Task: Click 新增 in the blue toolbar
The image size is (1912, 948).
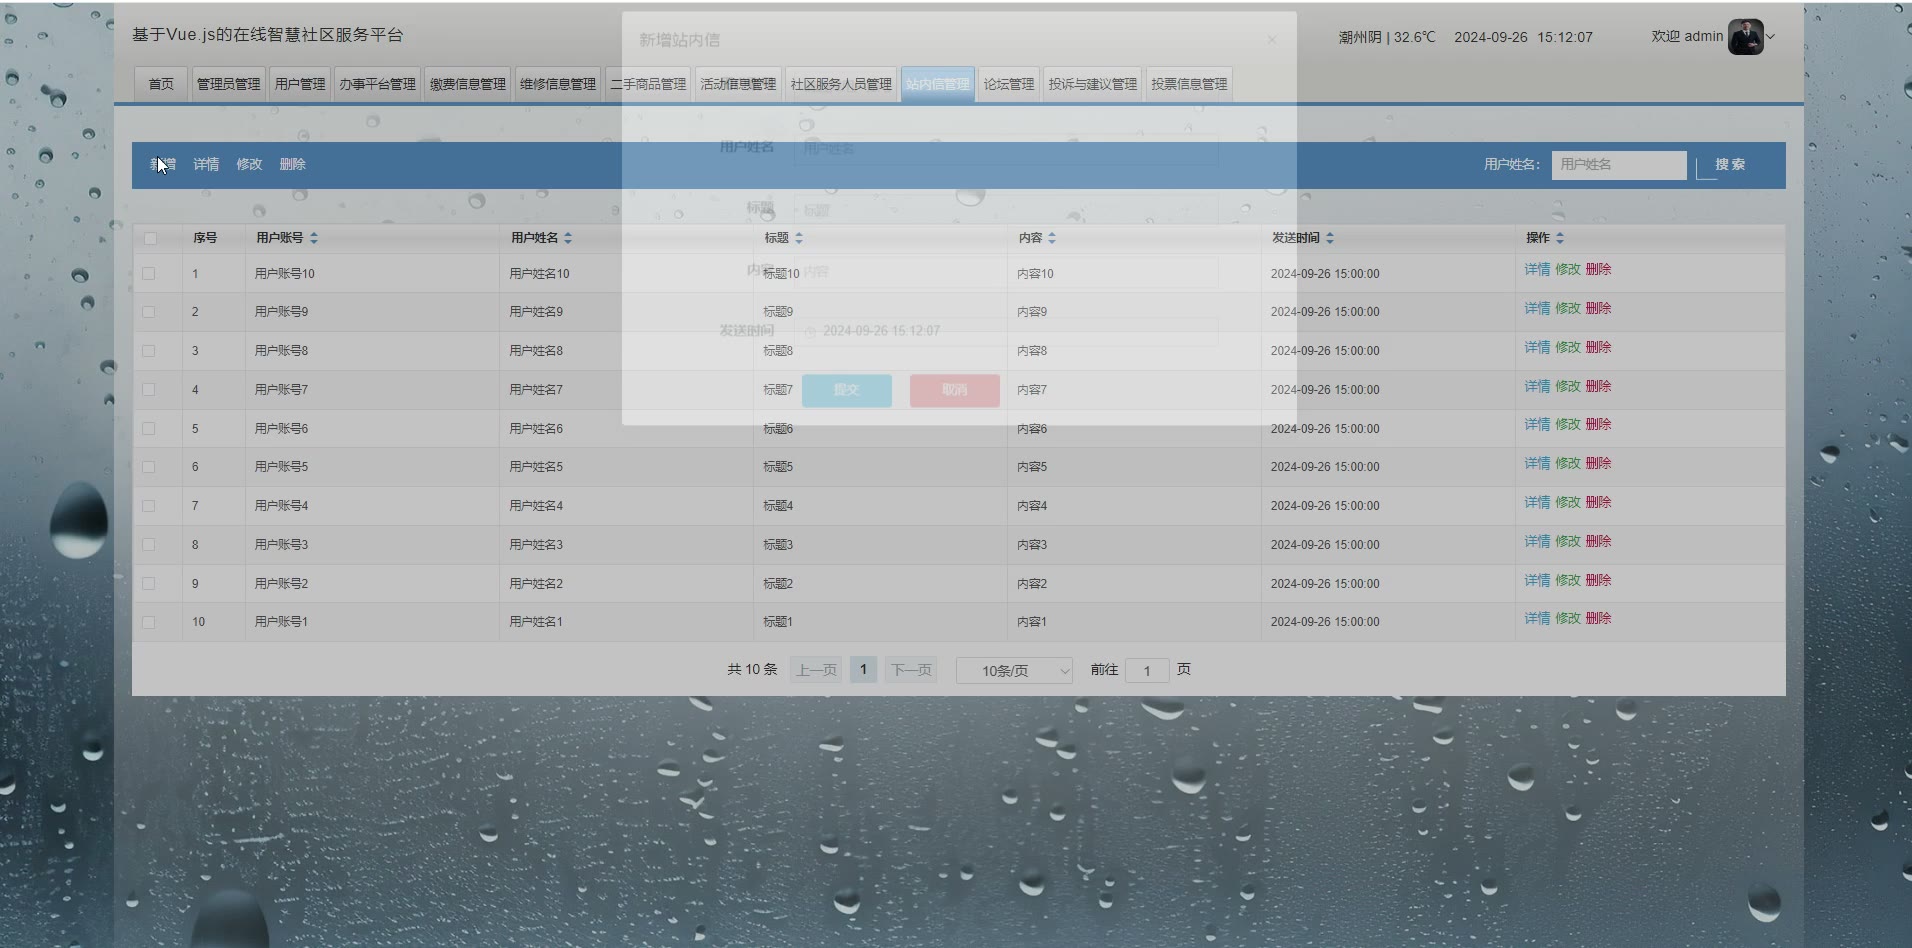Action: [x=163, y=164]
